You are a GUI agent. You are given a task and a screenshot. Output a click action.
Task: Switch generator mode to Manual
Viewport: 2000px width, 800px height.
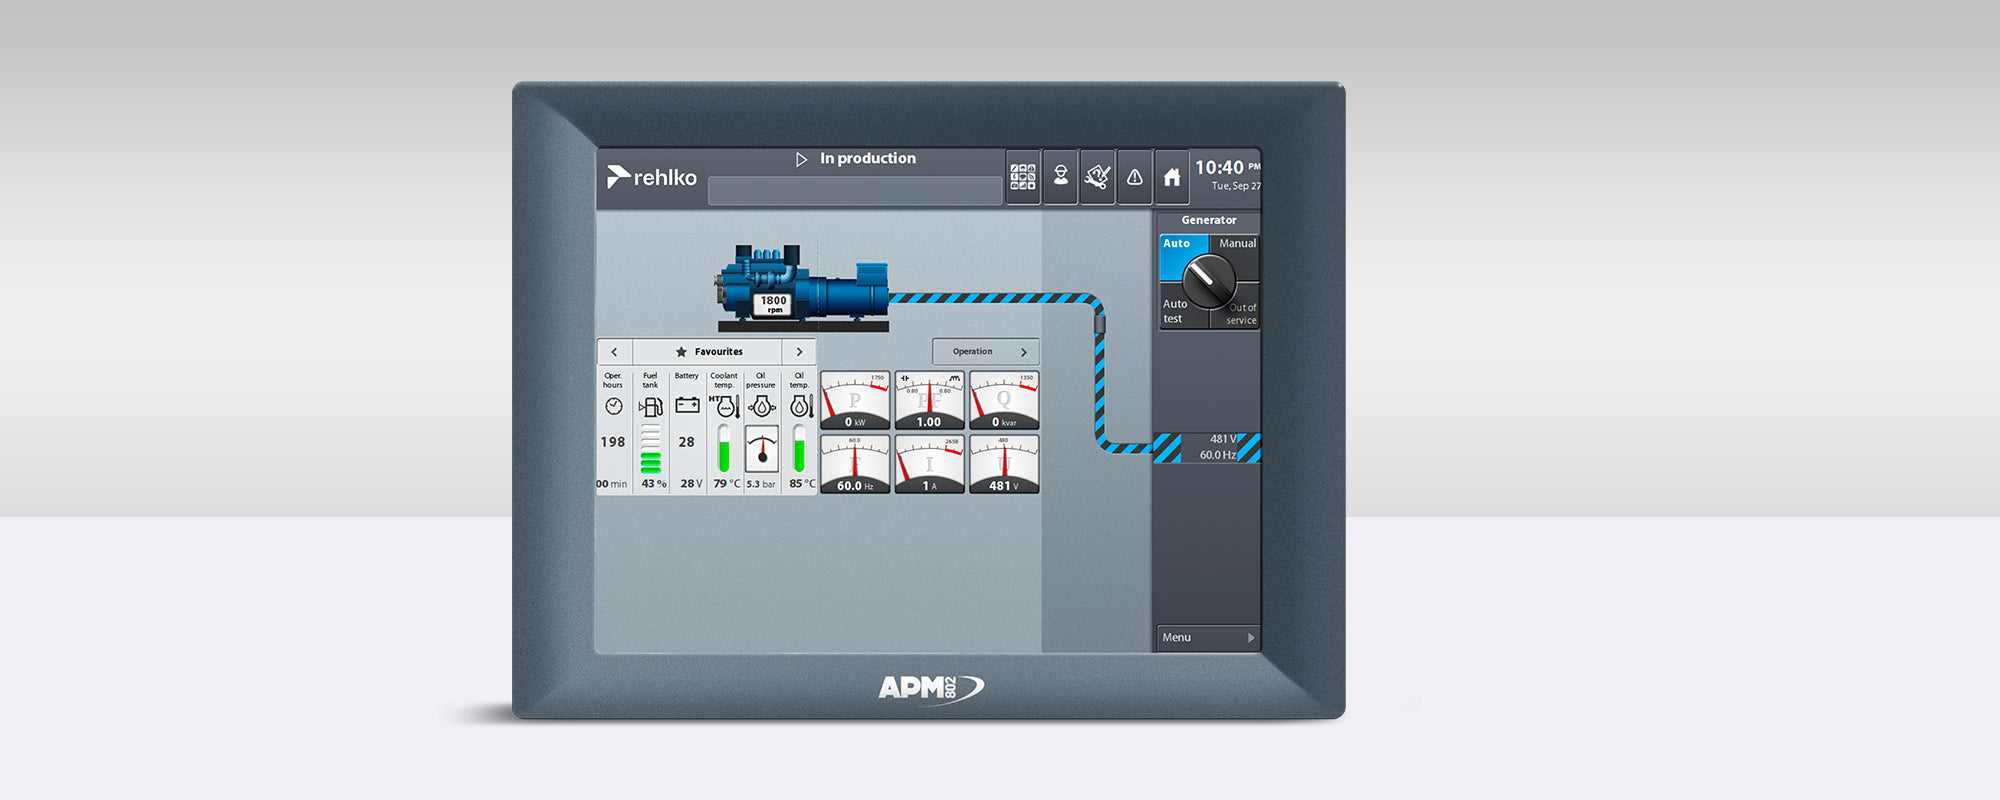point(1237,244)
